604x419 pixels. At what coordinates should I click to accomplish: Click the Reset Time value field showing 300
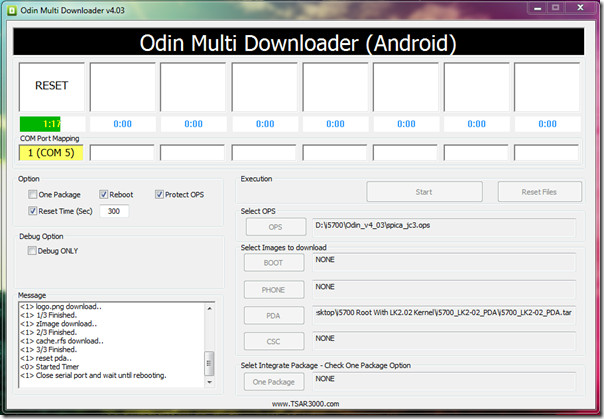tap(114, 211)
